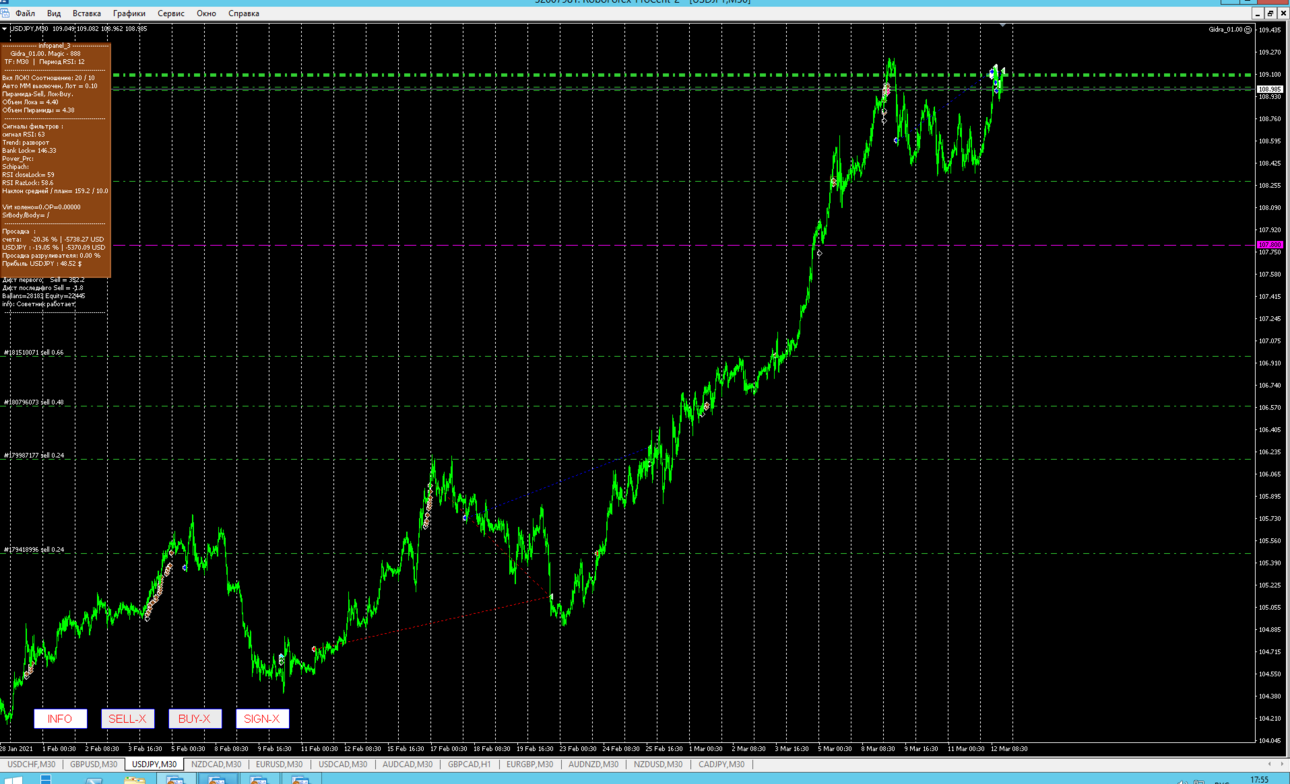The height and width of the screenshot is (784, 1290).
Task: Switch to the EURUSD,M30 chart tab
Action: pyautogui.click(x=279, y=765)
